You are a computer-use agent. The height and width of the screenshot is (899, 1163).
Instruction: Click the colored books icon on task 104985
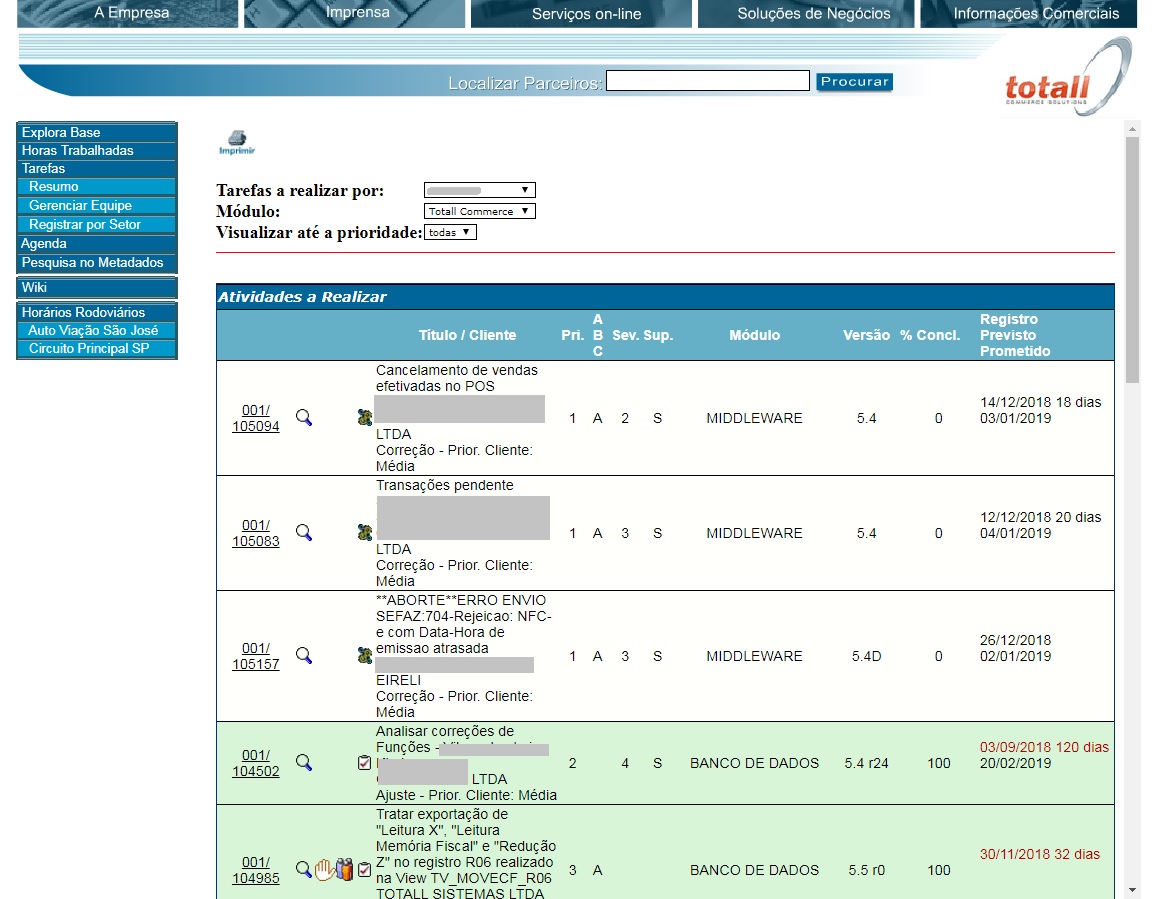(344, 869)
